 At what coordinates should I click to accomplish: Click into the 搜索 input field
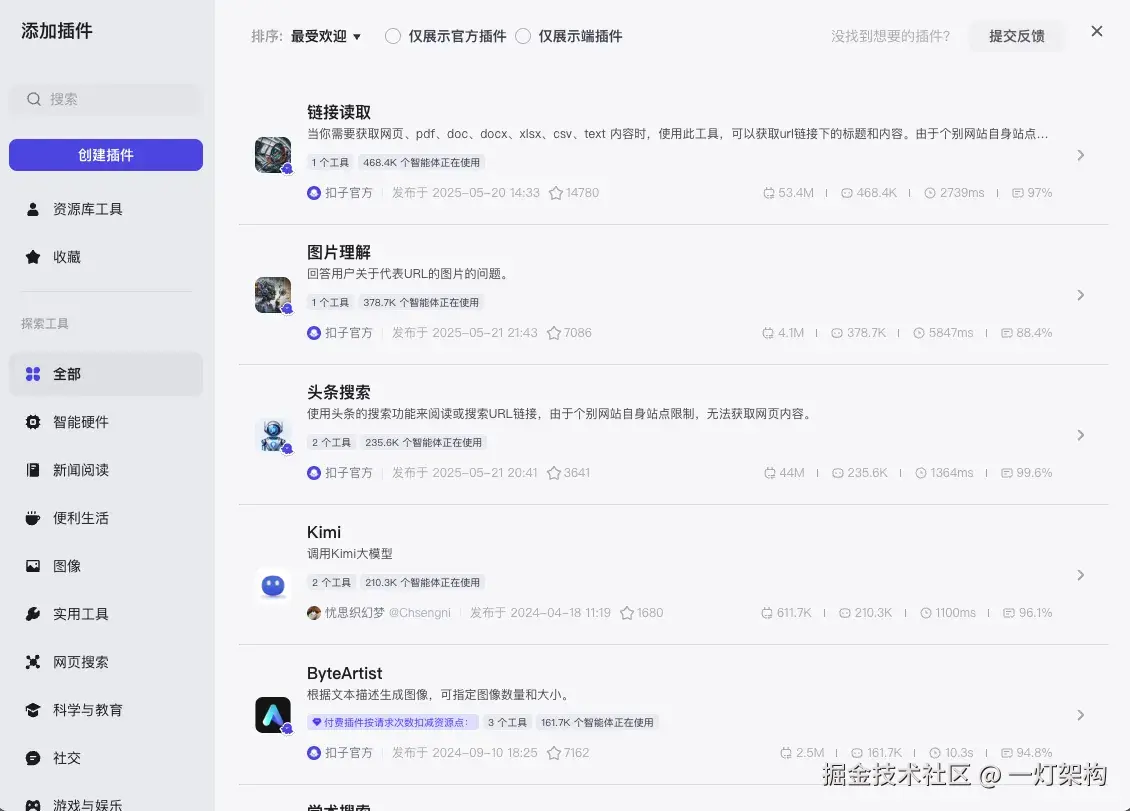(106, 99)
